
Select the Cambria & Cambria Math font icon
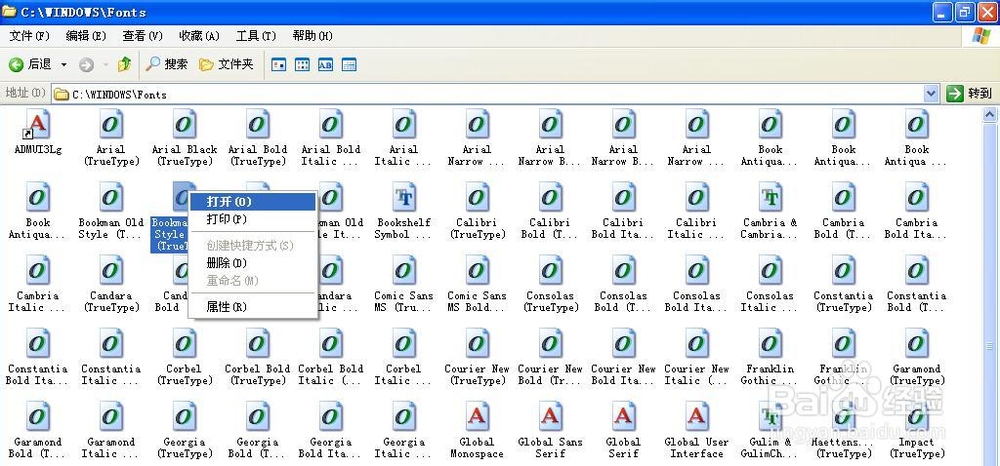[770, 198]
